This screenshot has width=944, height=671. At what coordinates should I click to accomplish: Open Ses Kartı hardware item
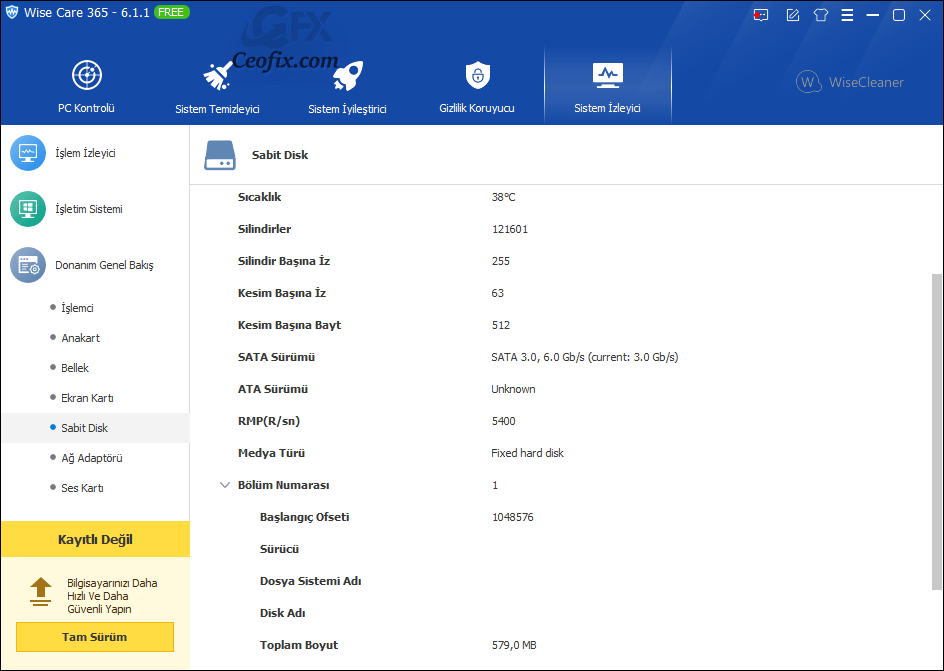click(x=82, y=488)
